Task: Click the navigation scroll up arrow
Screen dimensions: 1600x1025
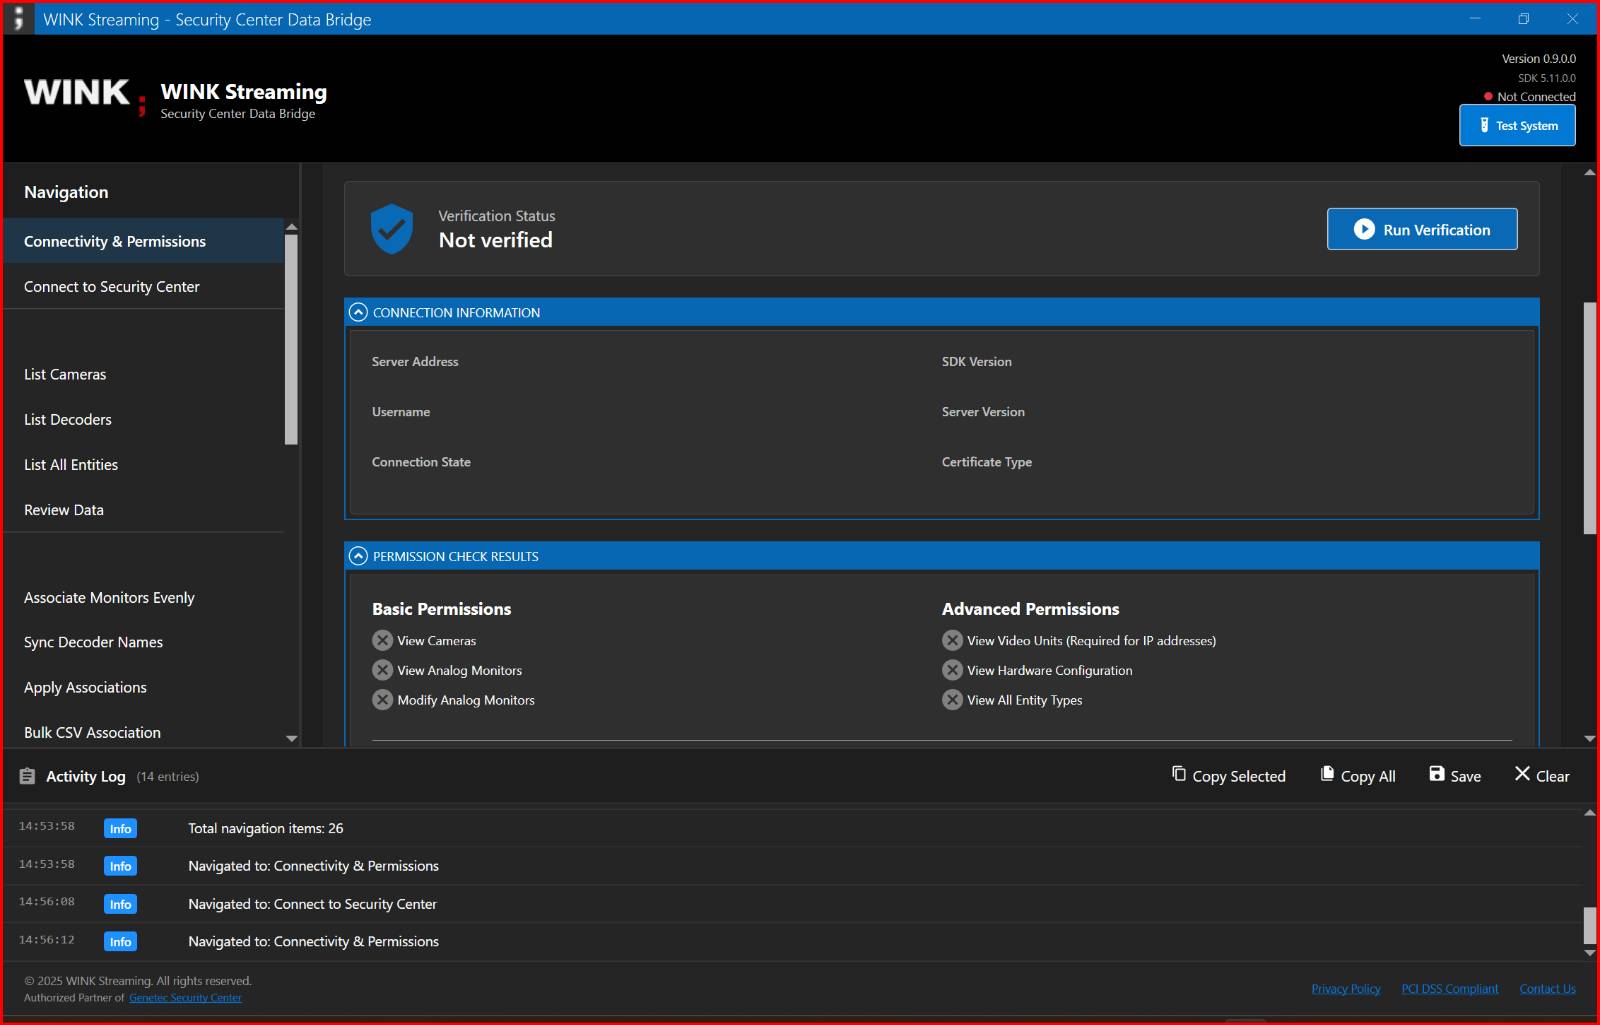Action: click(x=291, y=227)
